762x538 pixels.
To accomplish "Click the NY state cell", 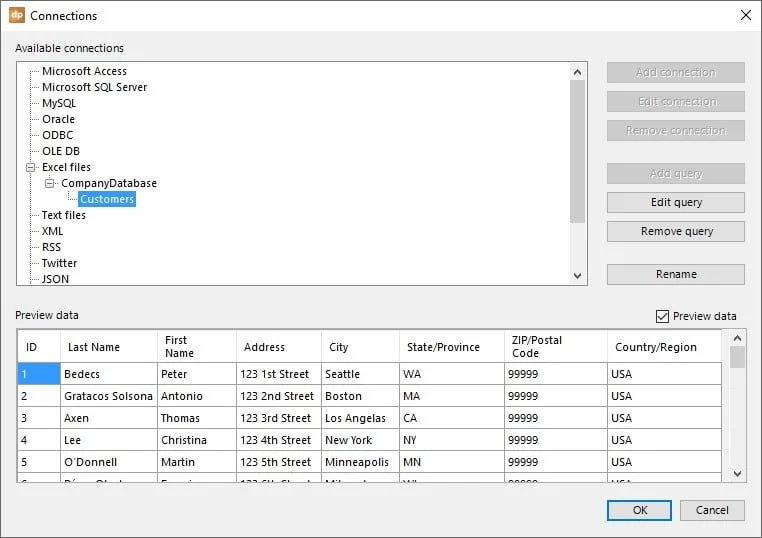I will (452, 440).
